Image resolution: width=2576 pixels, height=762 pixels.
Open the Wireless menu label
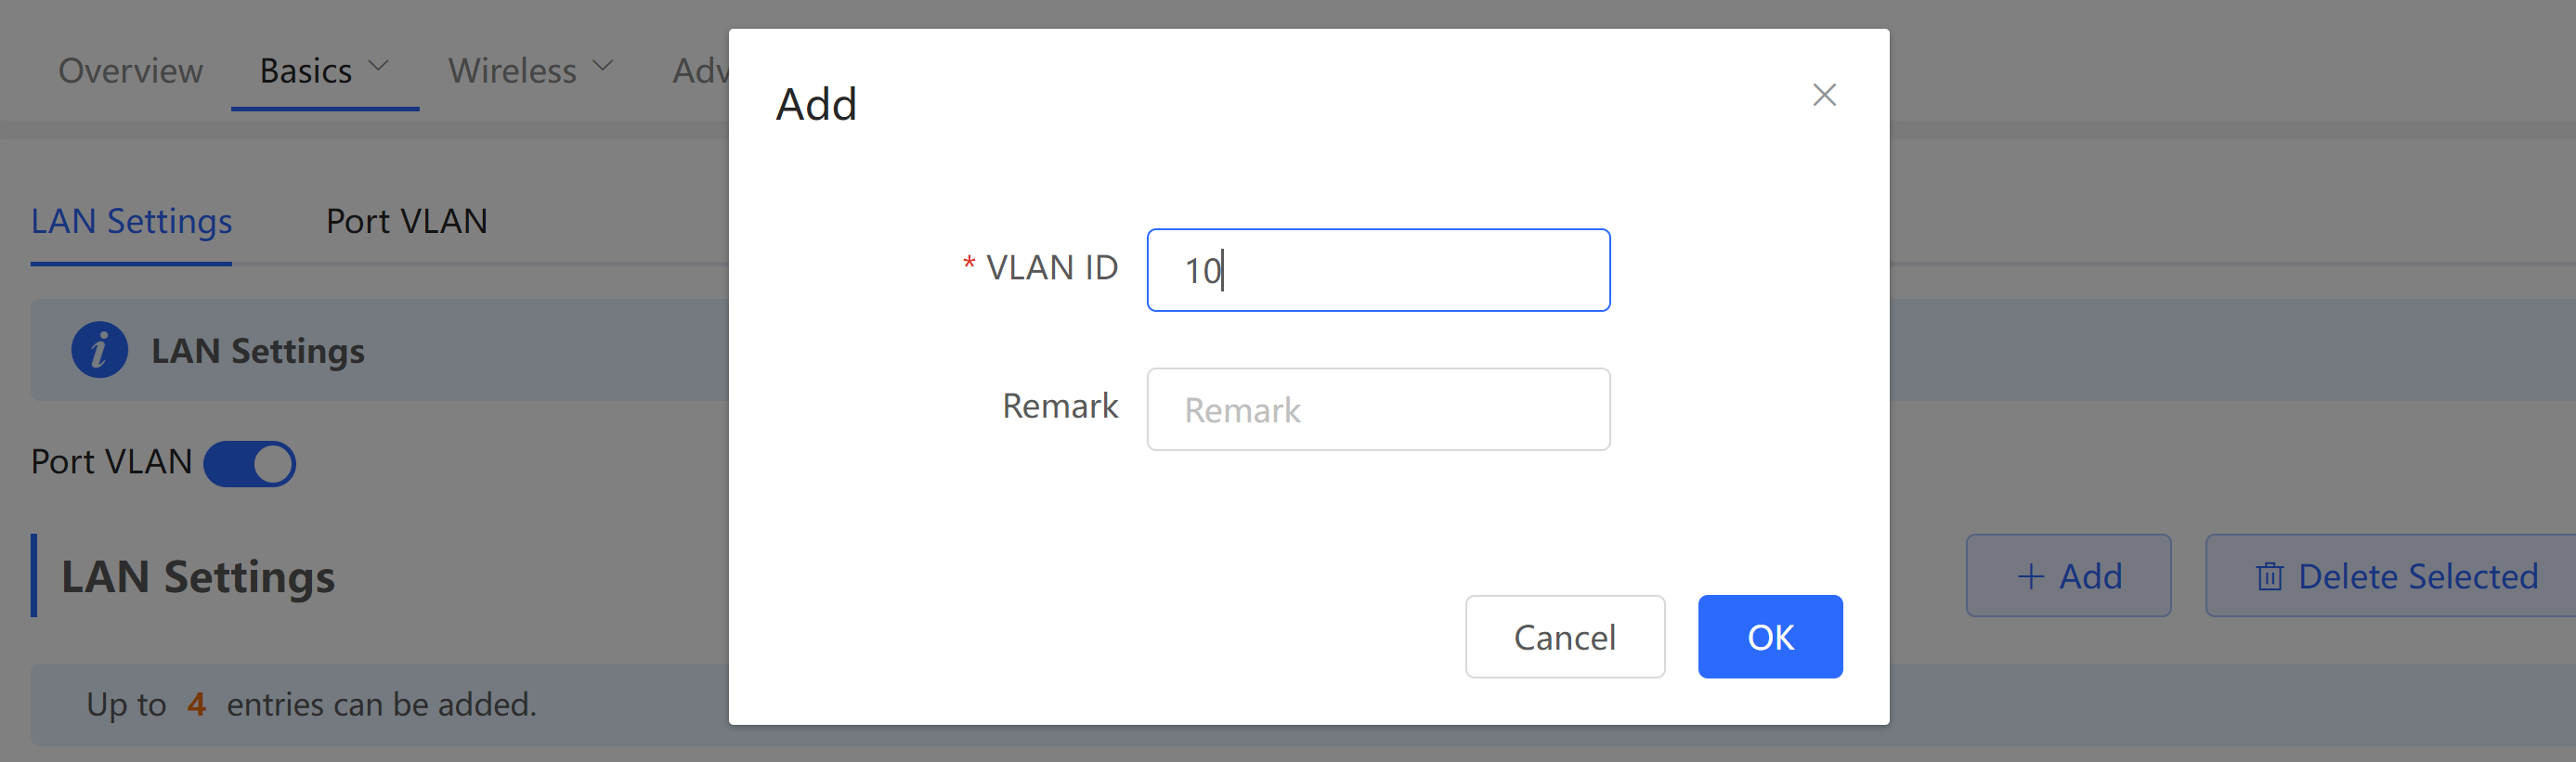512,71
